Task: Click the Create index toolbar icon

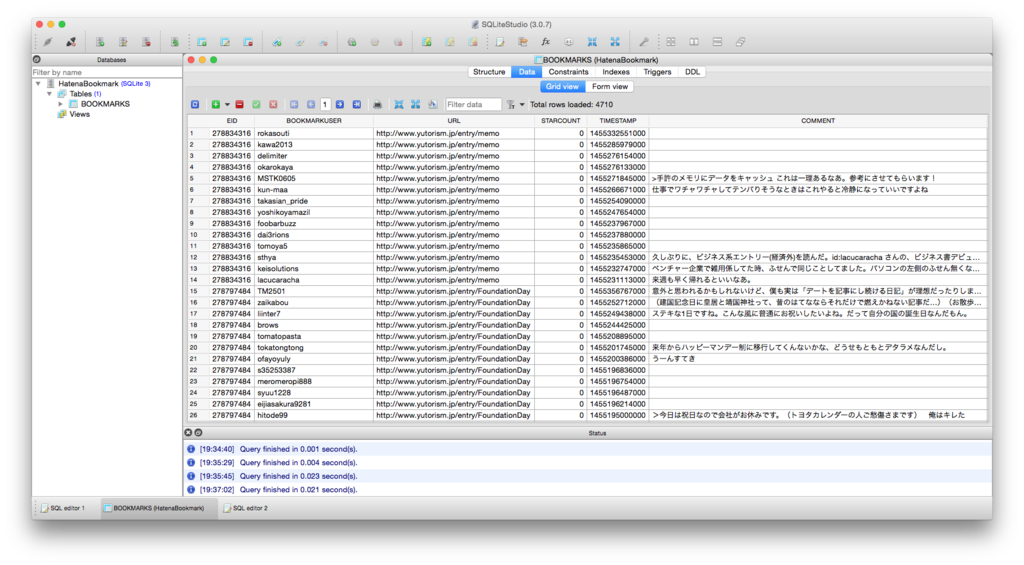Action: pos(277,42)
